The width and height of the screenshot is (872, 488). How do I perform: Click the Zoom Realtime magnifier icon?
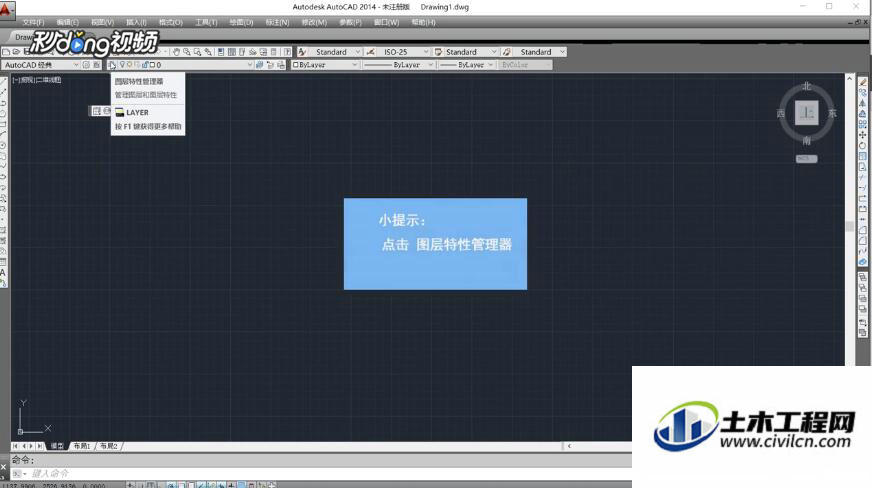pyautogui.click(x=187, y=52)
